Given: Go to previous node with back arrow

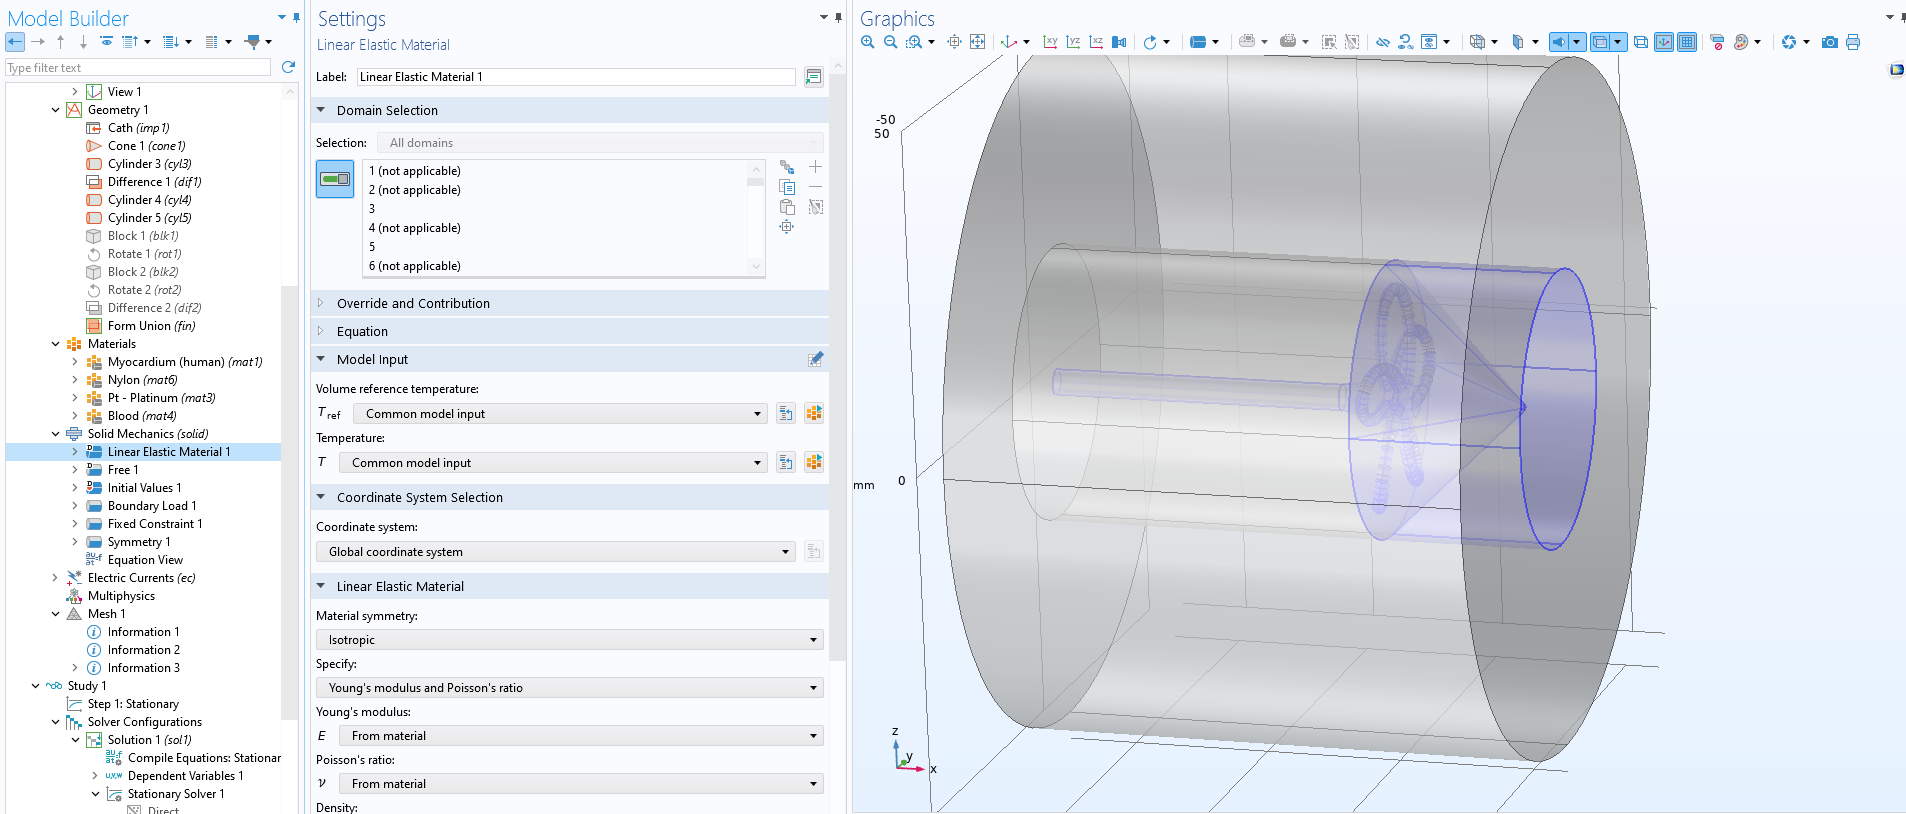Looking at the screenshot, I should 15,42.
